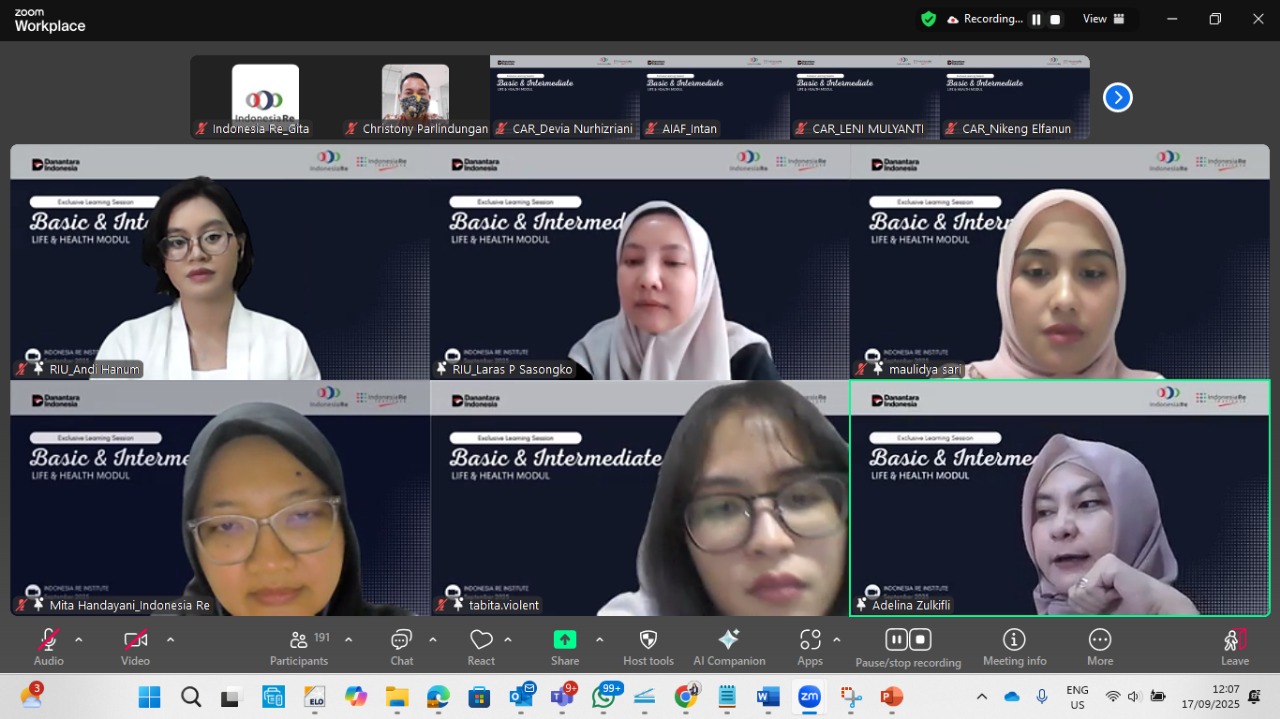This screenshot has width=1280, height=719.
Task: Select Christony Parlindungan's video thumbnail
Action: (415, 97)
